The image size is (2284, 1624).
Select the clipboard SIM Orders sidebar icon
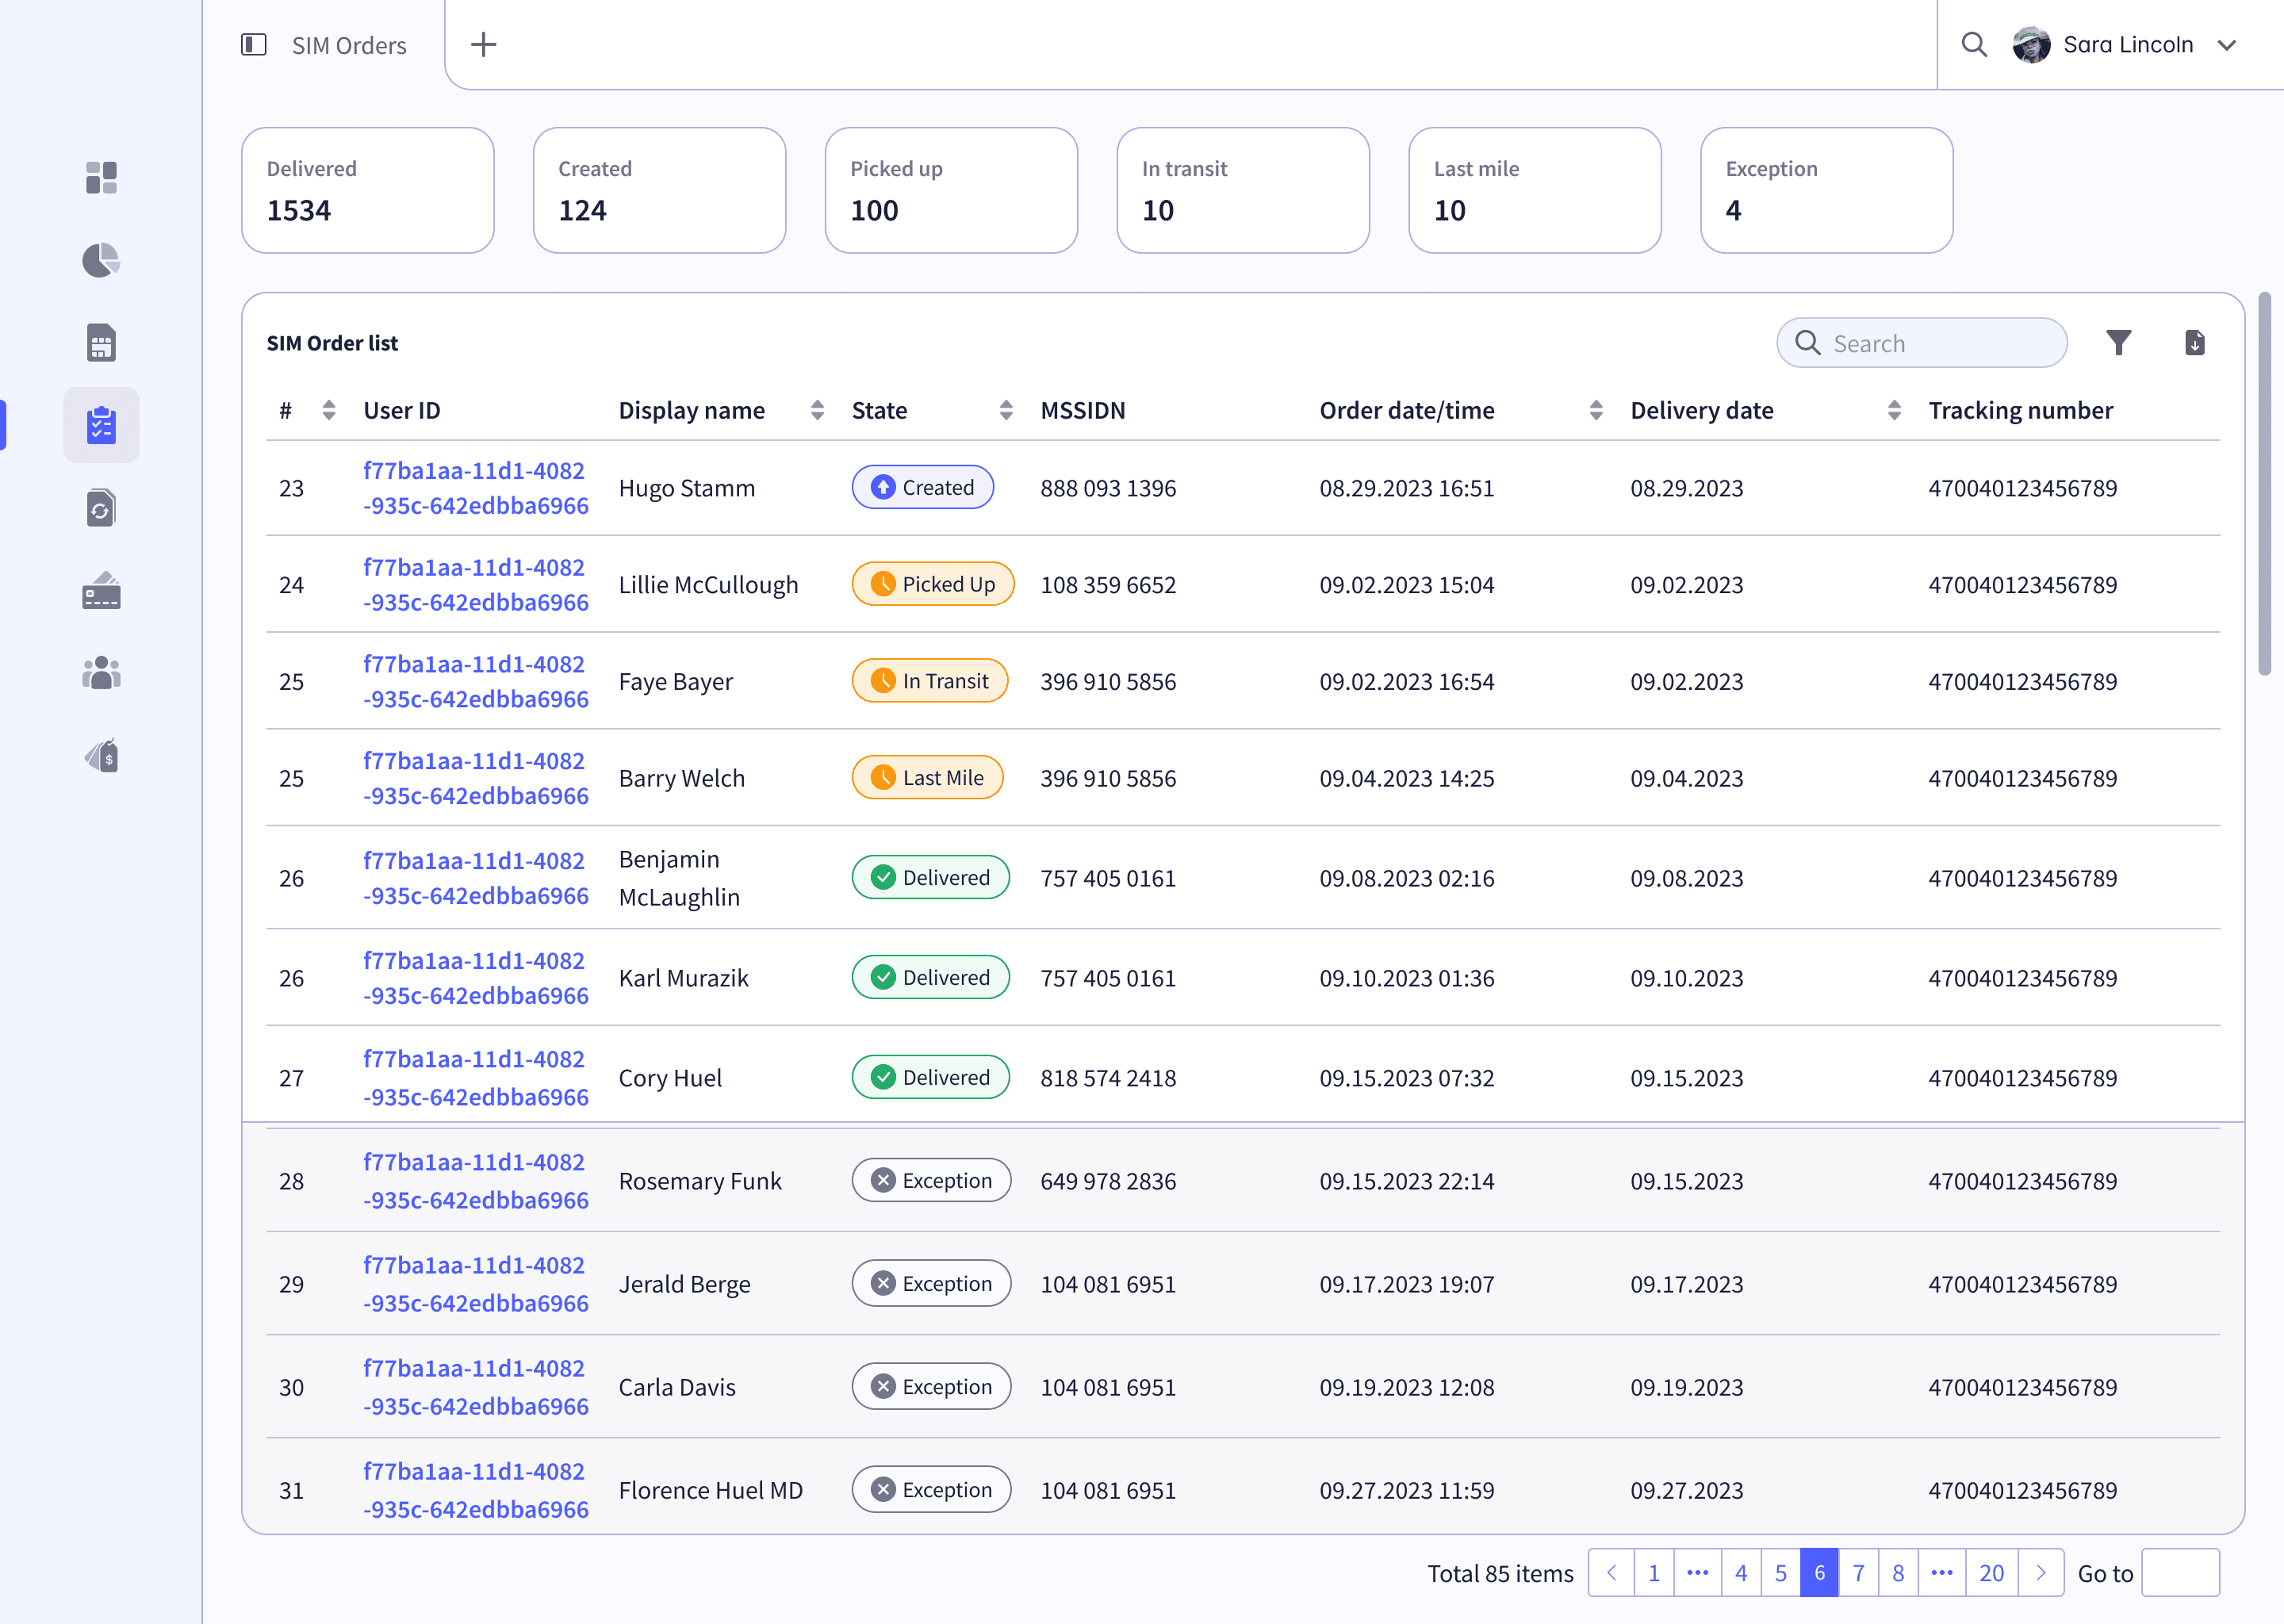tap(101, 425)
